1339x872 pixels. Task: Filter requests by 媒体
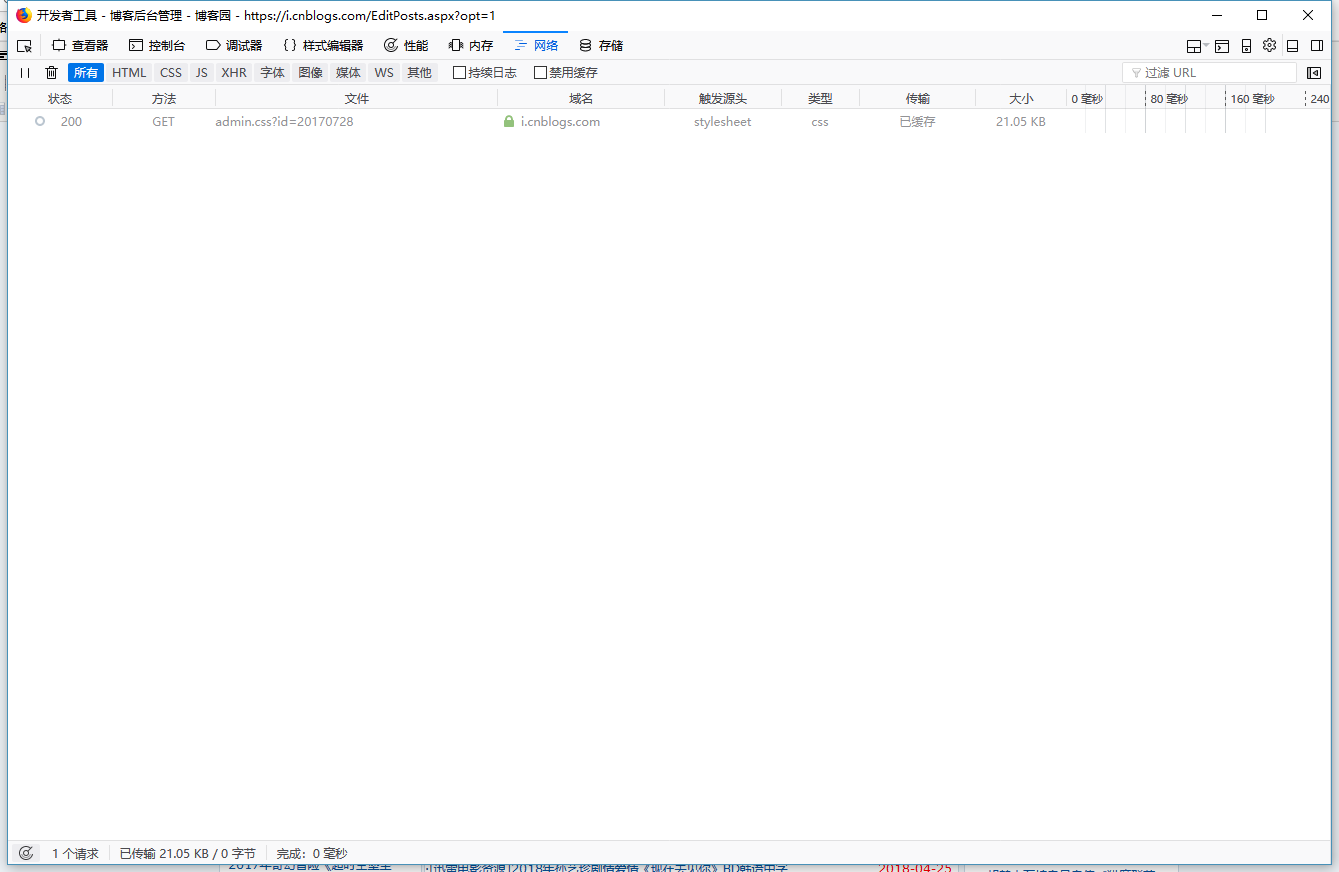point(348,73)
